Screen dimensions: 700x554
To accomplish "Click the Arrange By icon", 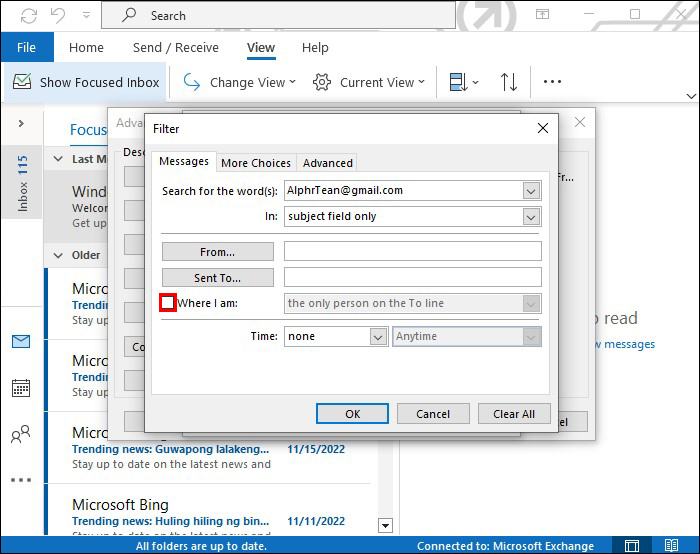I will (x=463, y=82).
